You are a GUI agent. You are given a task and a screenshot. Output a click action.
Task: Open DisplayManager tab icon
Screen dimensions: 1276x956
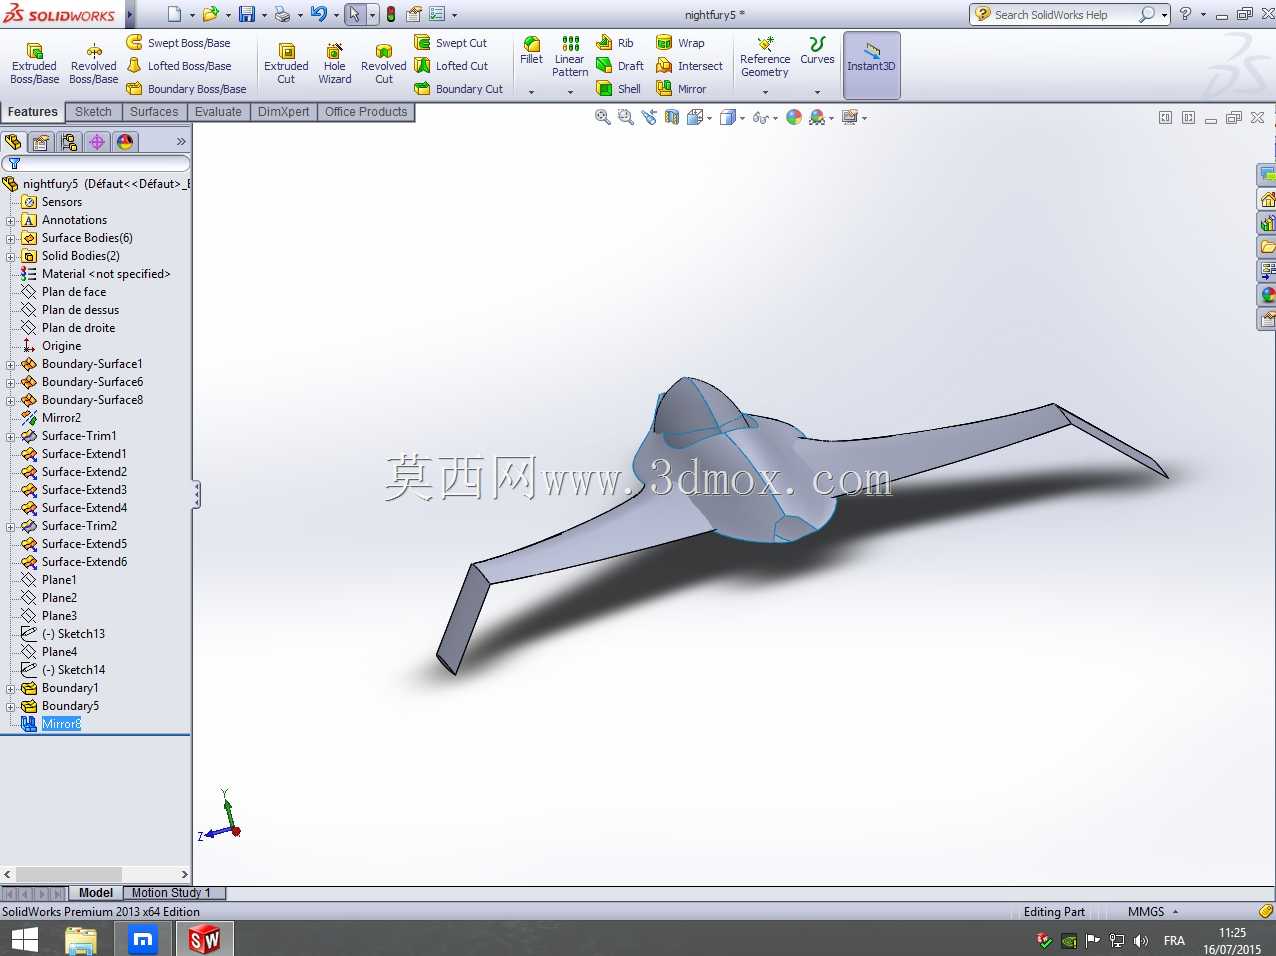[x=125, y=142]
